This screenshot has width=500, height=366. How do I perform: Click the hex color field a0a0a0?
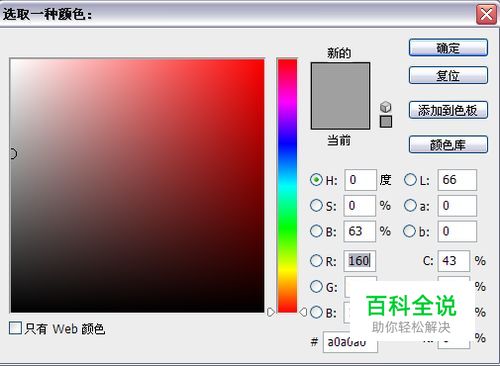(350, 342)
